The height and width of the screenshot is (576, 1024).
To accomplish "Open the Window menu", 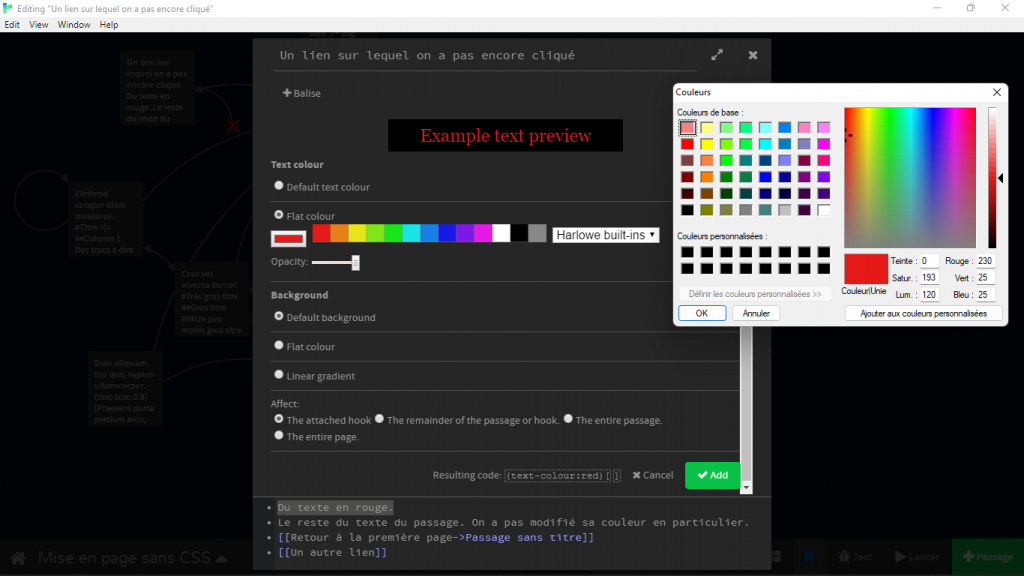I will pos(74,25).
